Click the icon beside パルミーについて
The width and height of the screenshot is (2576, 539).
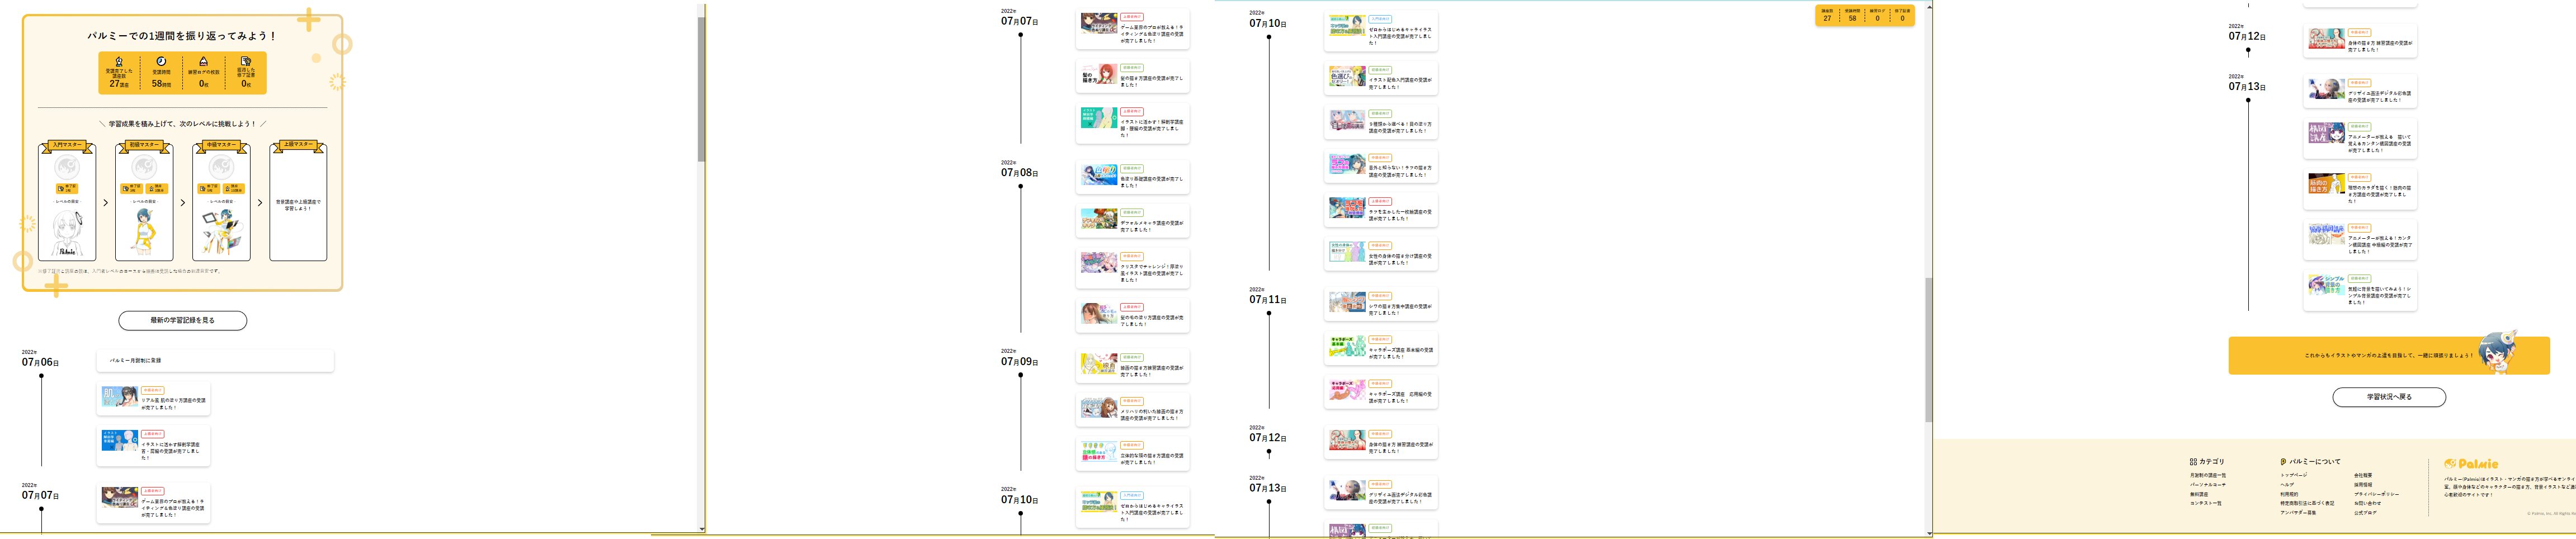click(2283, 462)
